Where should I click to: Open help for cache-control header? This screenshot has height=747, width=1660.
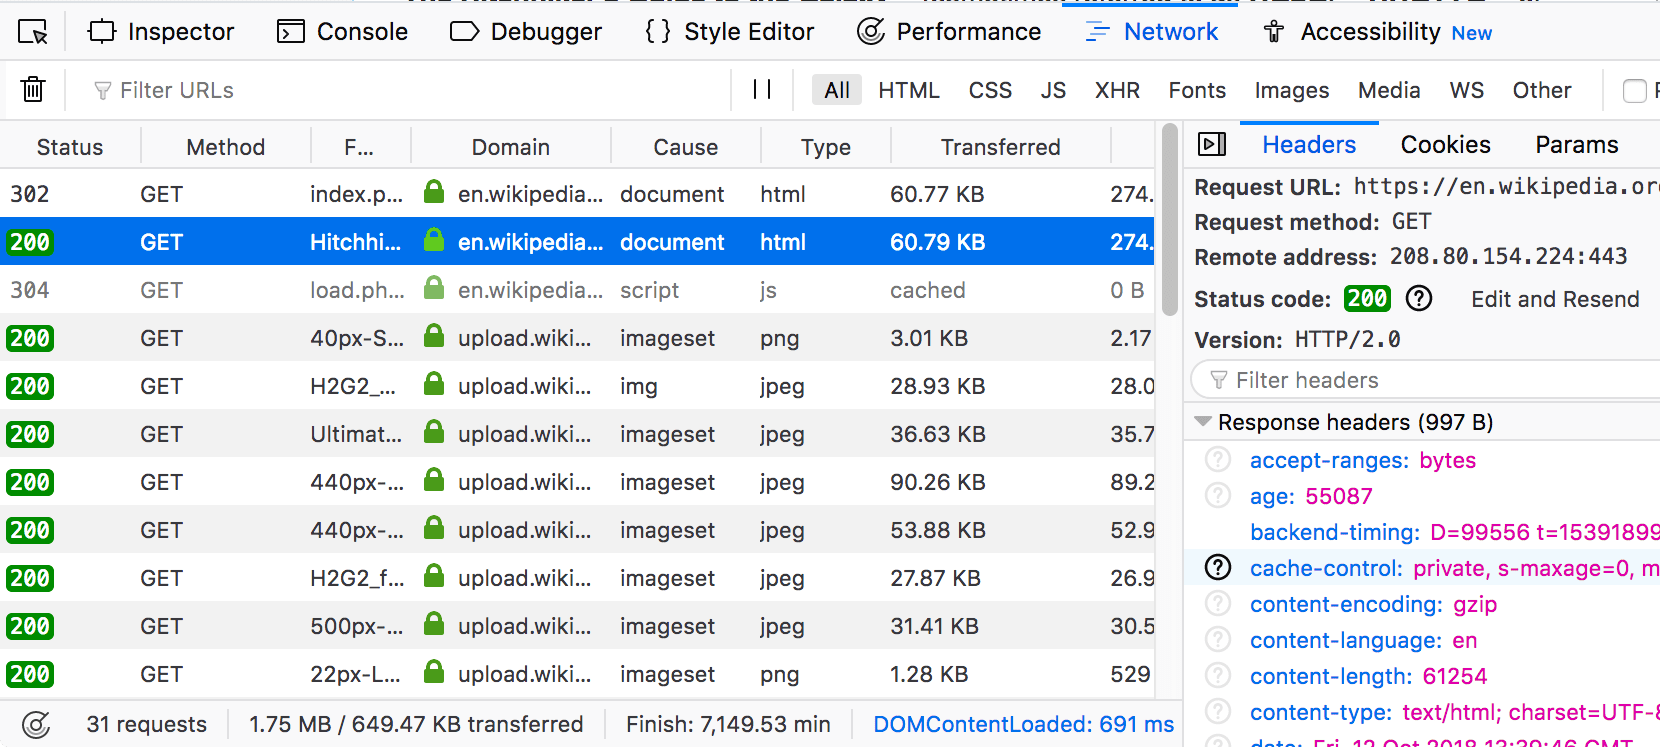[x=1218, y=568]
